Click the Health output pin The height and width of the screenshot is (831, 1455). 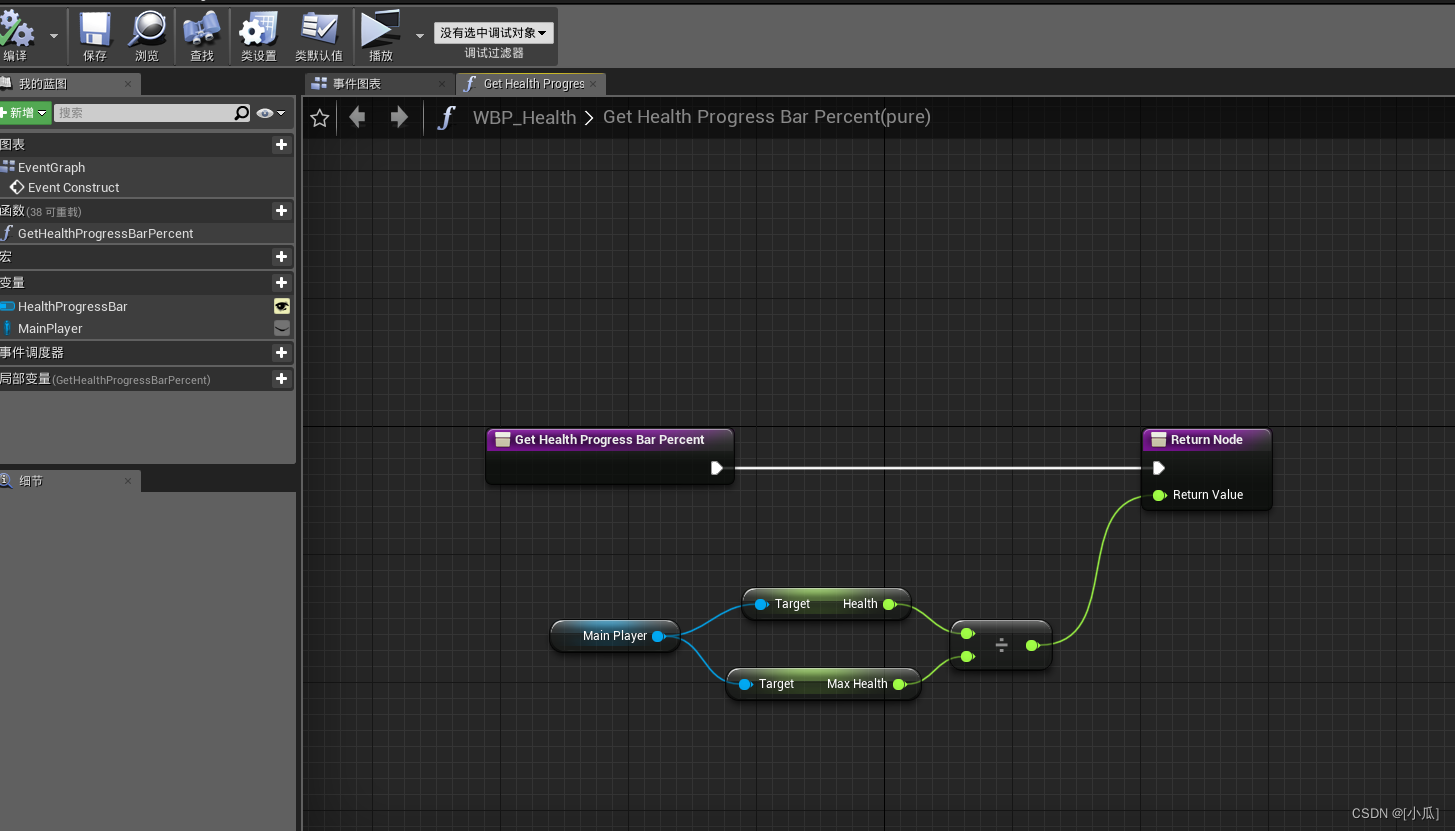tap(889, 604)
